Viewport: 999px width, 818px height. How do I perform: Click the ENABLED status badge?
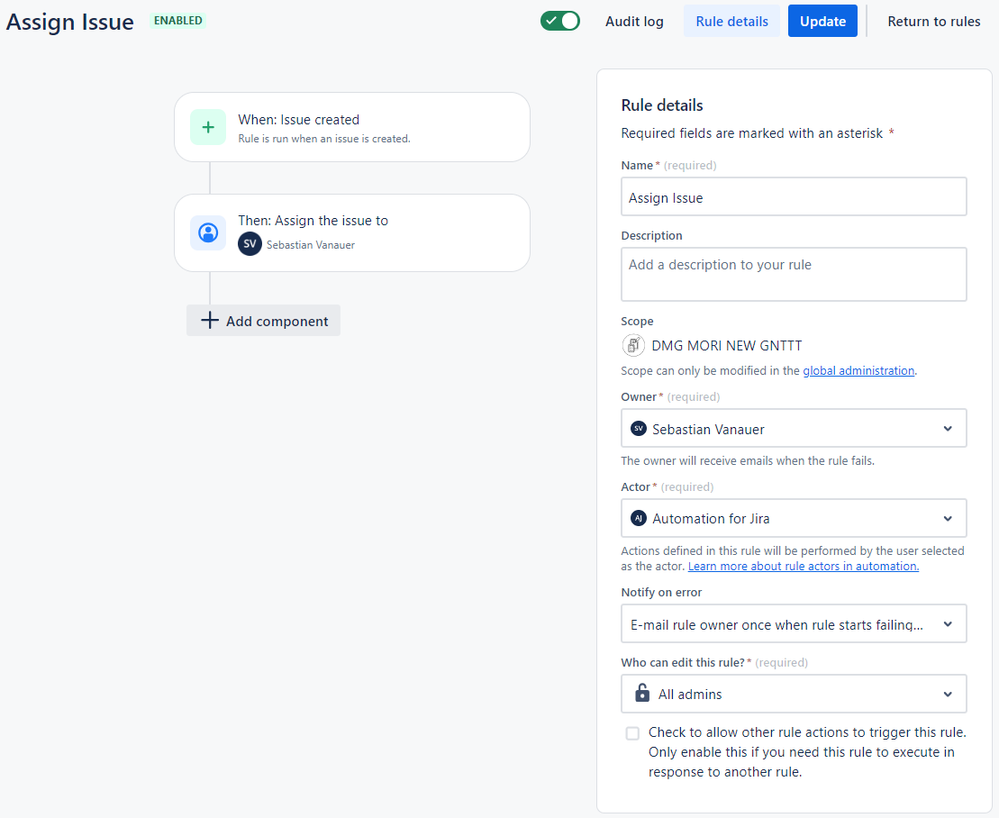pyautogui.click(x=178, y=20)
